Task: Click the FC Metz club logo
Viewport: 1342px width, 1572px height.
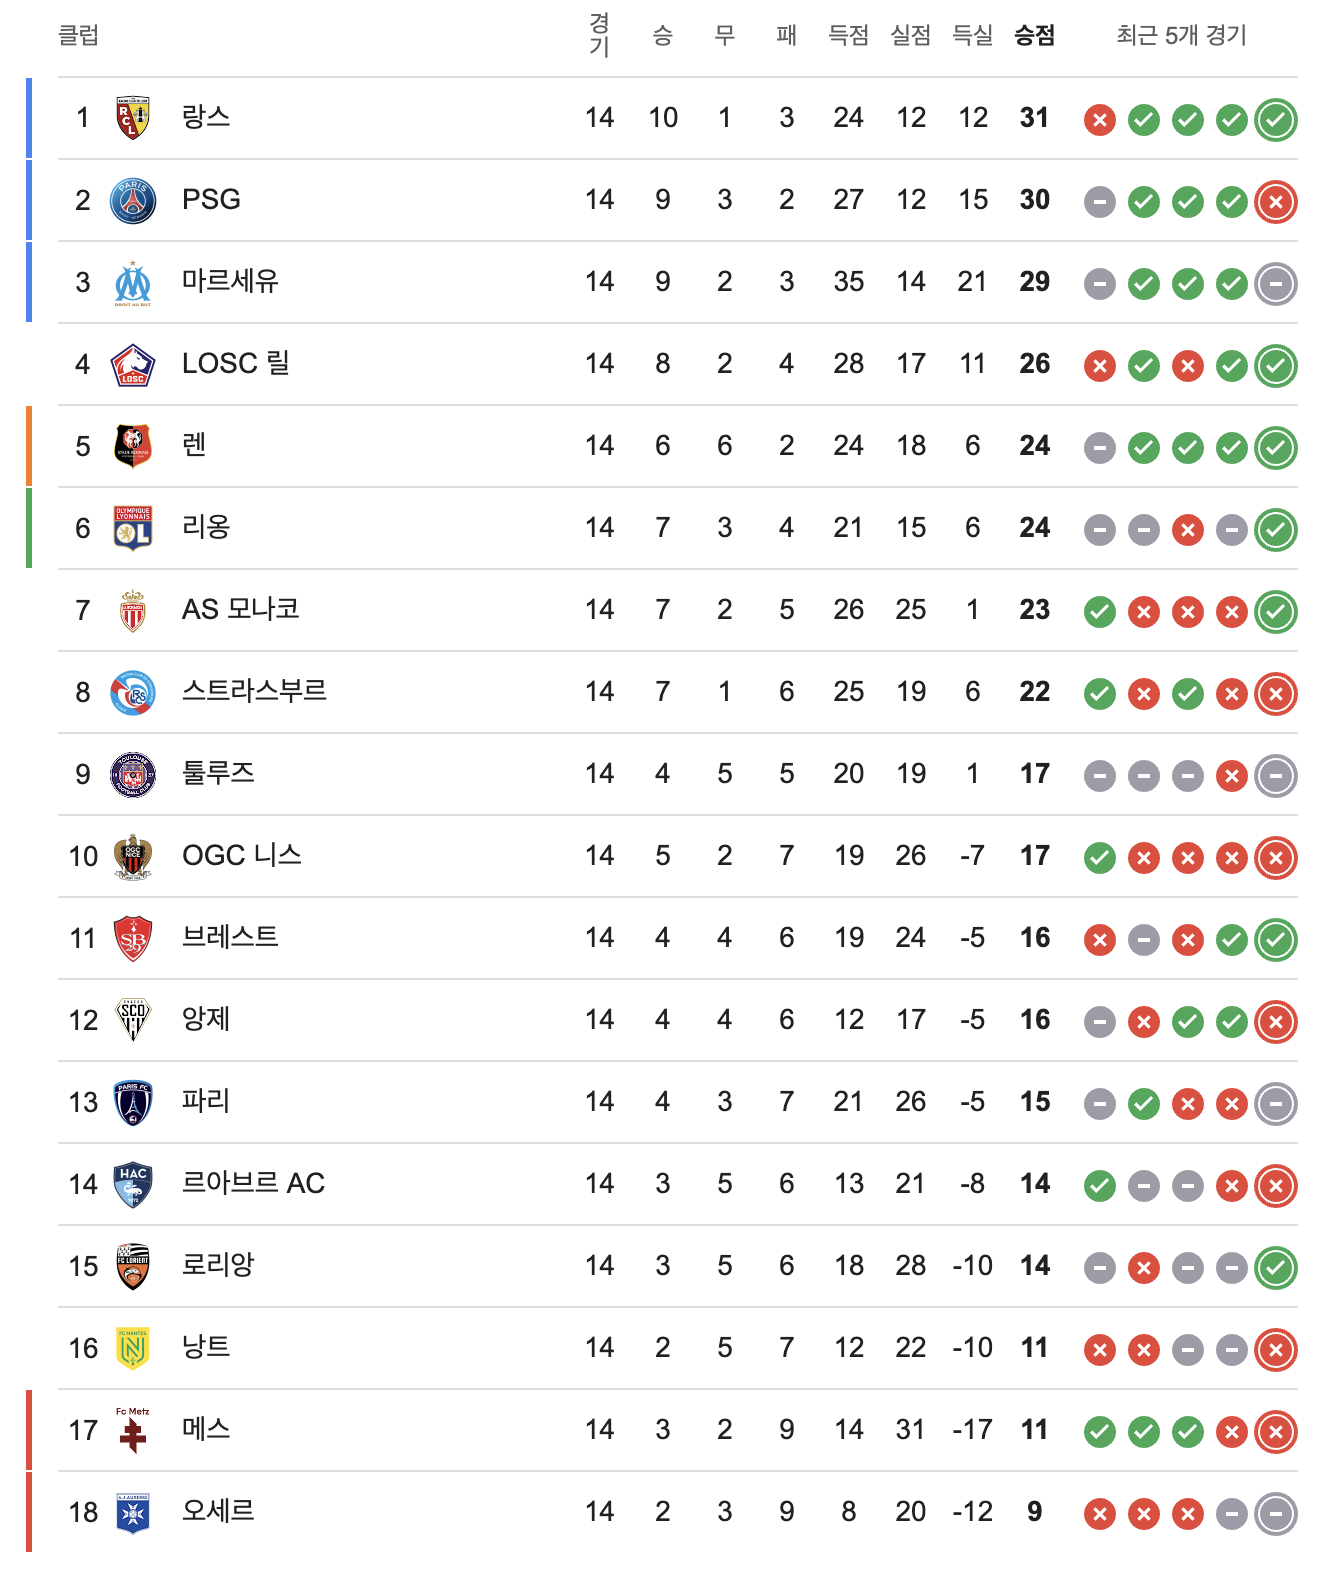Action: tap(133, 1430)
